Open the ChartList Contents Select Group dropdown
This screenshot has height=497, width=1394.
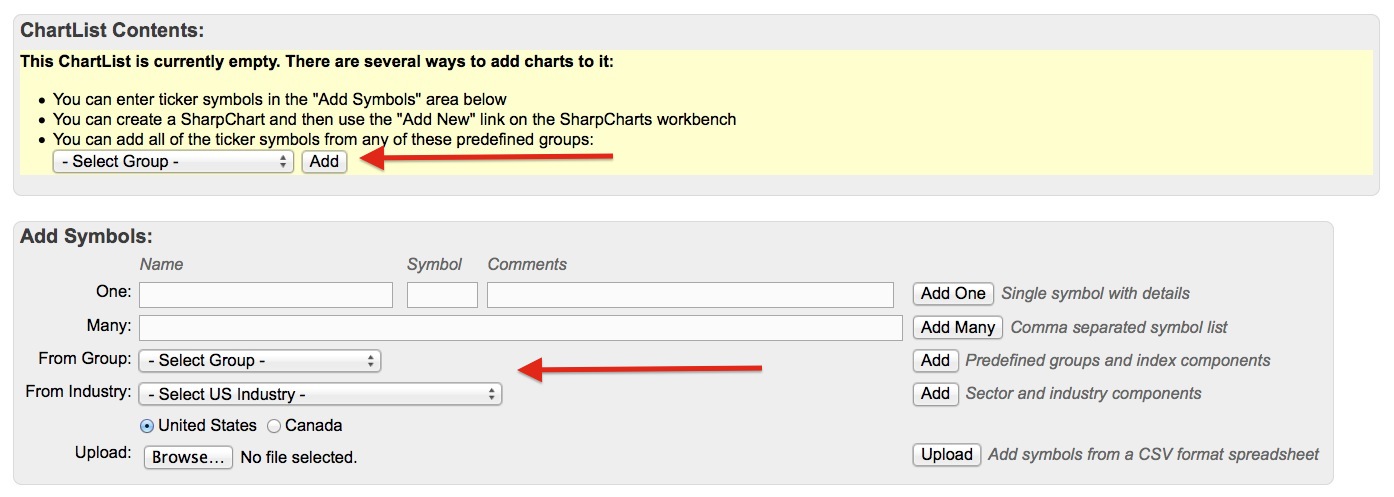tap(173, 161)
